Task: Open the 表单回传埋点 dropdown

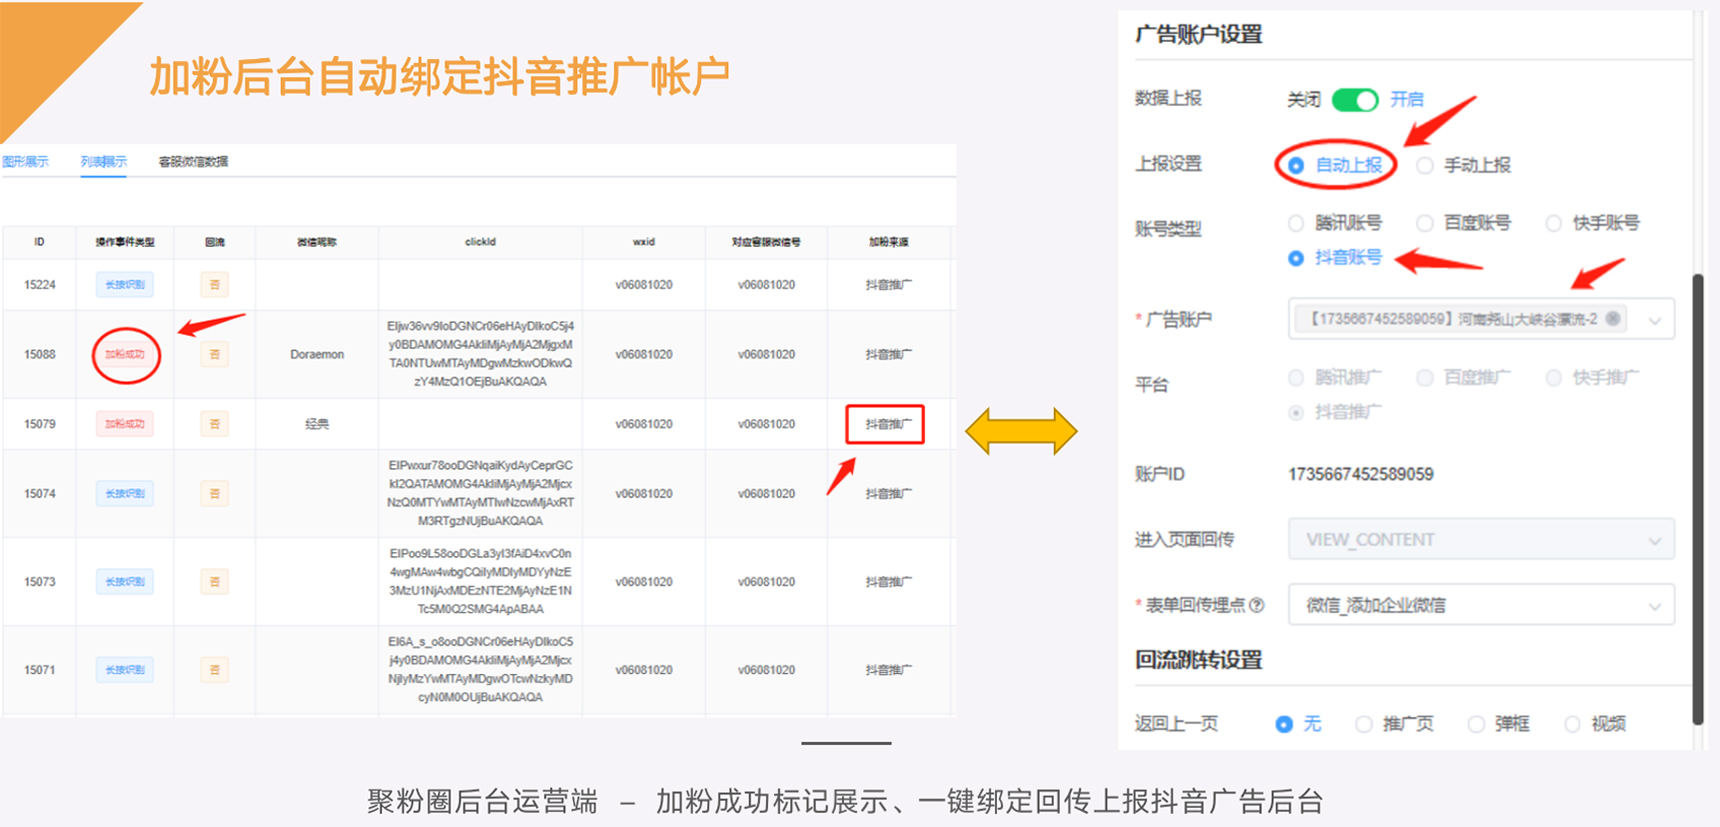Action: pyautogui.click(x=1480, y=606)
